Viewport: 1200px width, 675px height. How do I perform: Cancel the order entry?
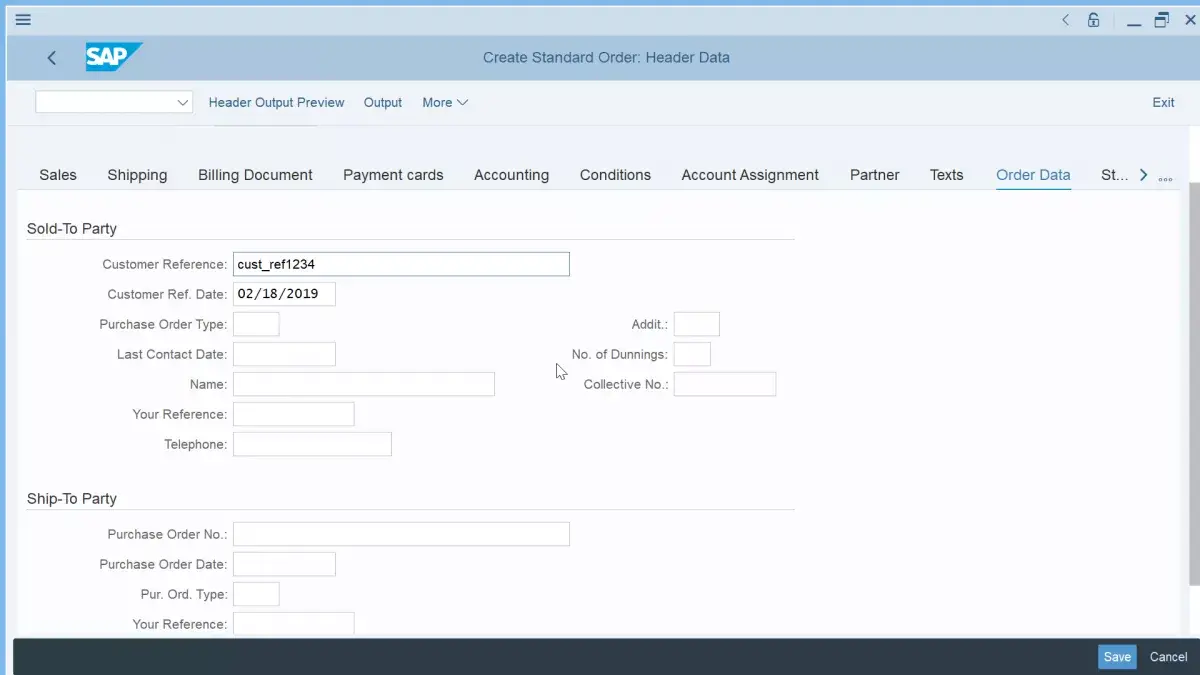pyautogui.click(x=1168, y=657)
